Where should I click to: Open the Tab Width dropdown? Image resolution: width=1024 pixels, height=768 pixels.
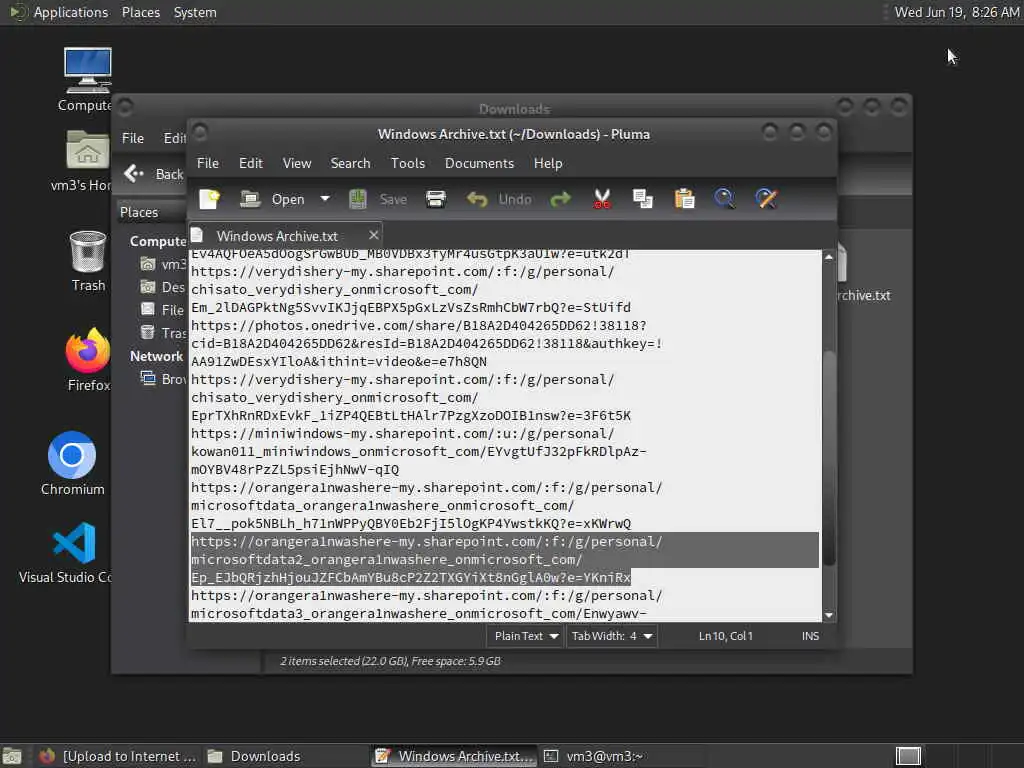coord(612,636)
